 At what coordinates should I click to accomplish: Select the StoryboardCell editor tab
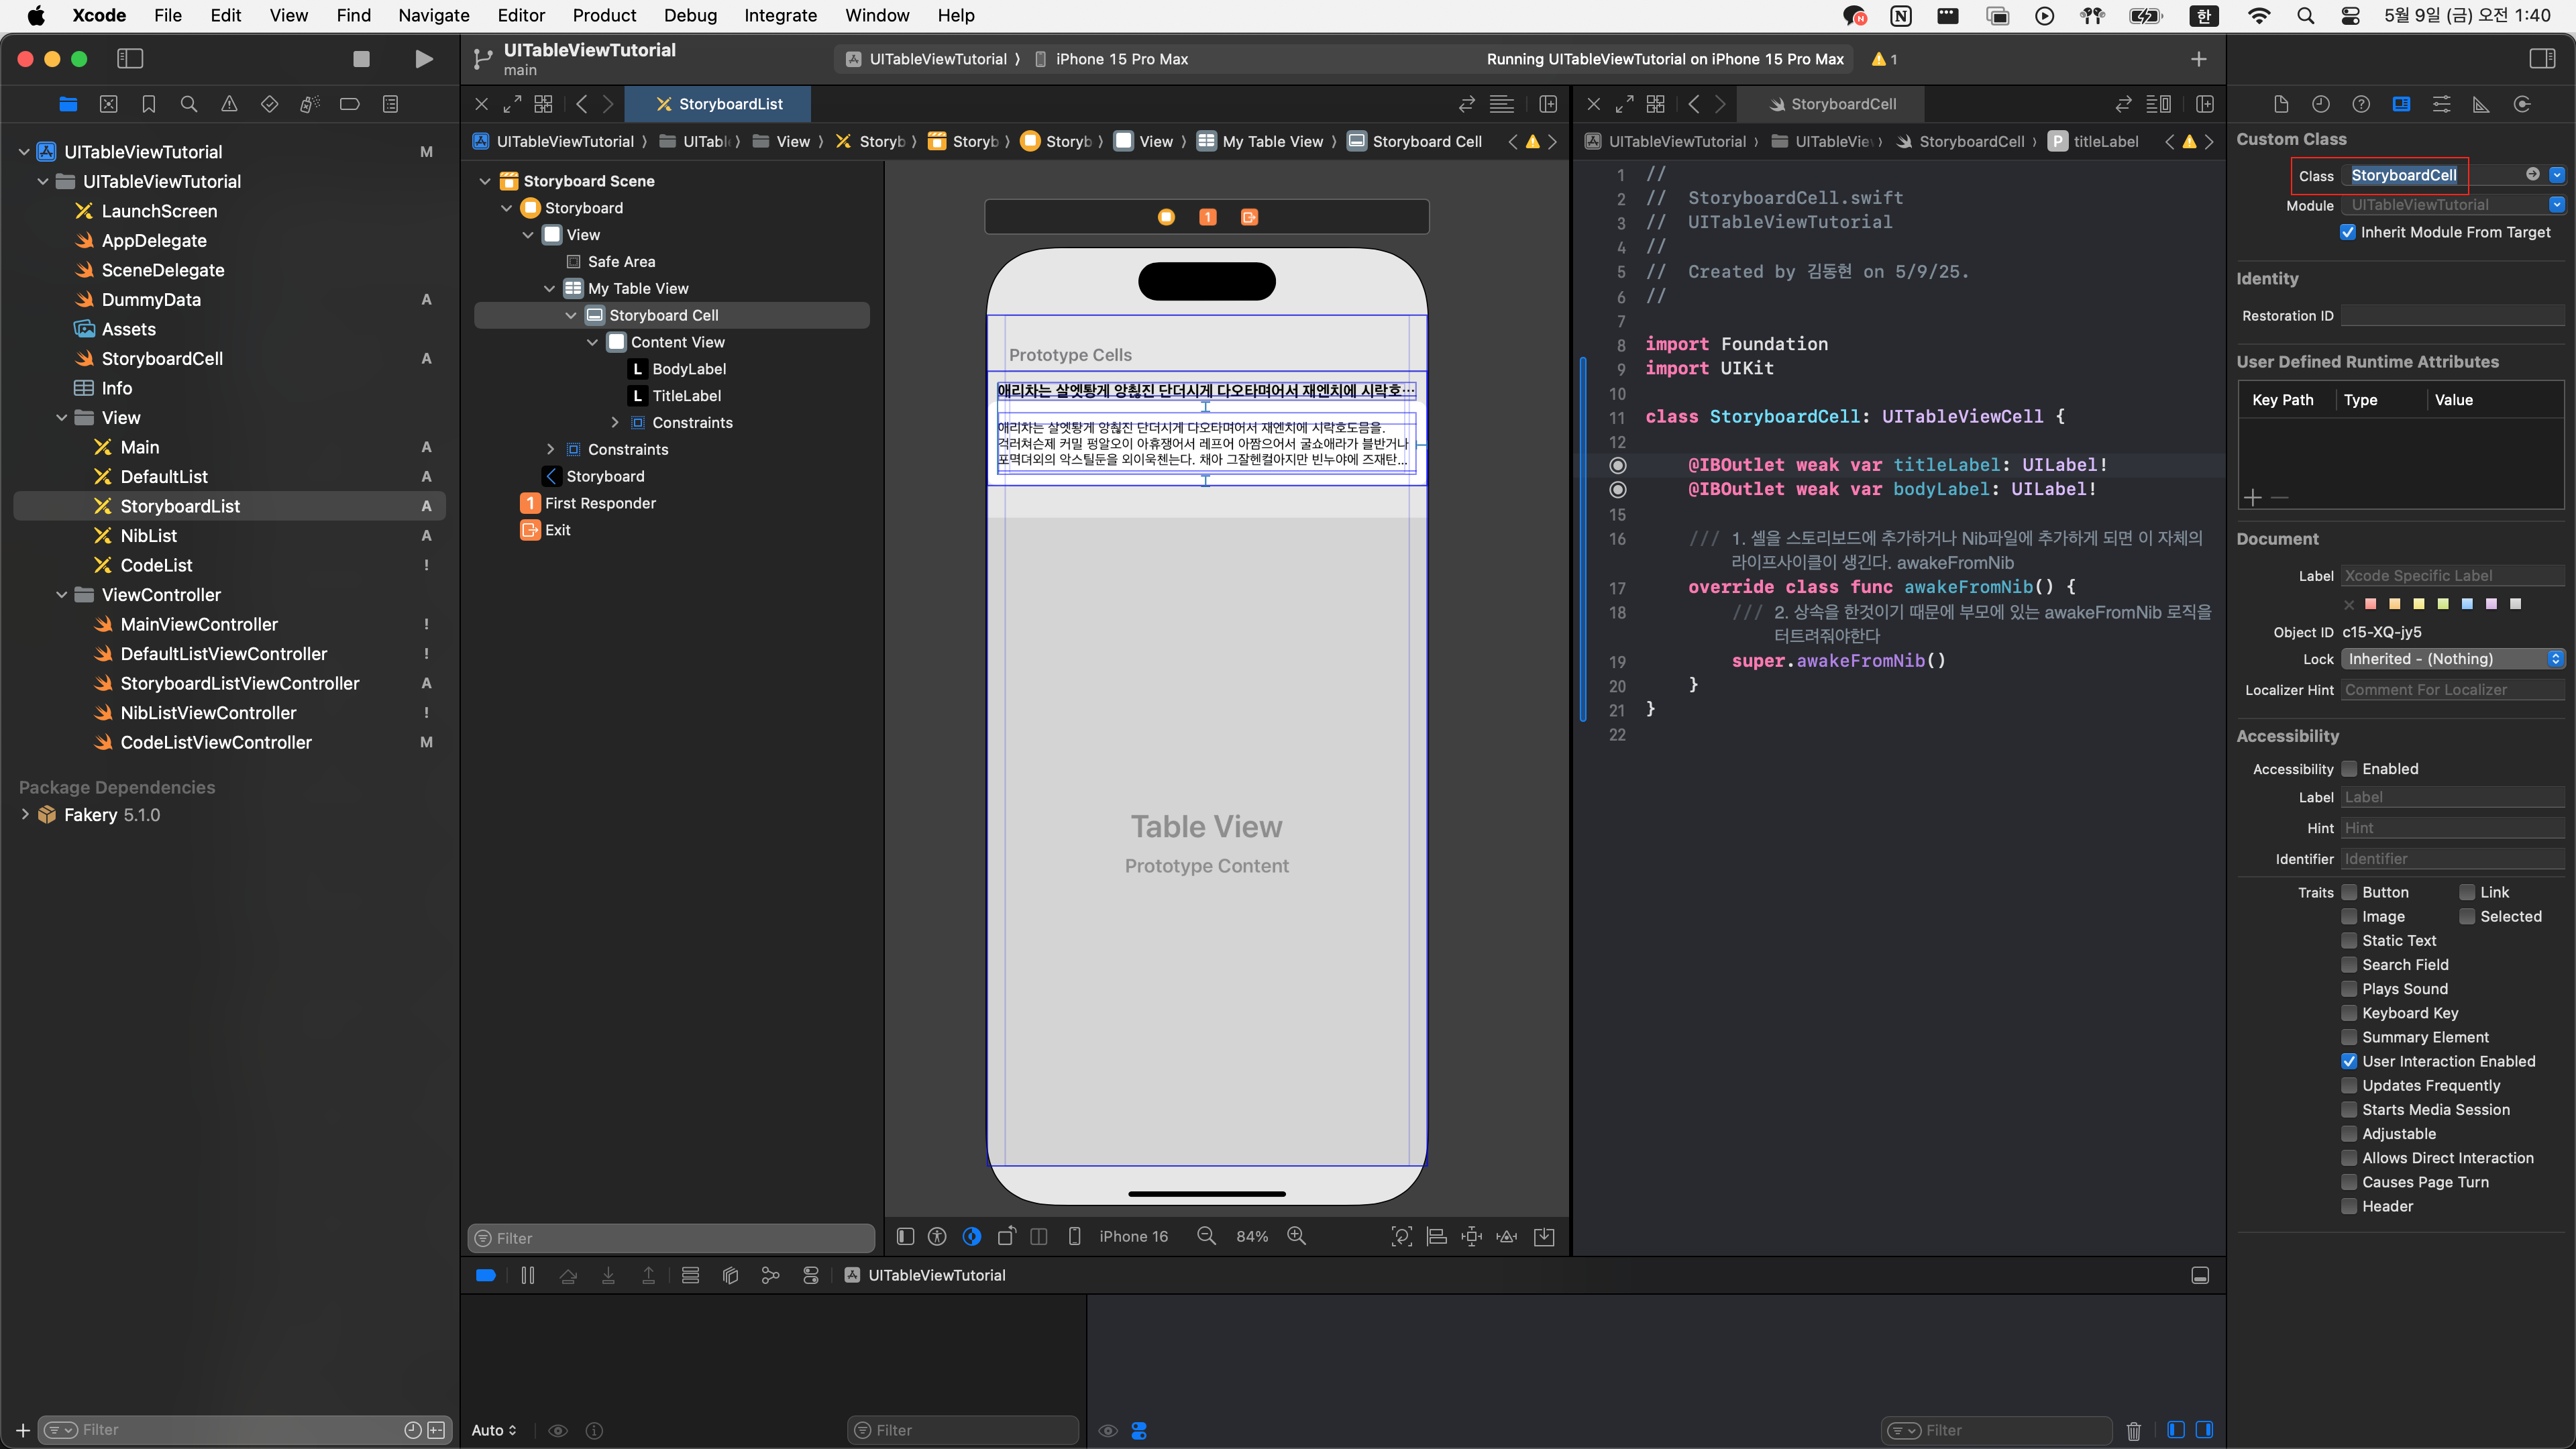[x=1831, y=104]
